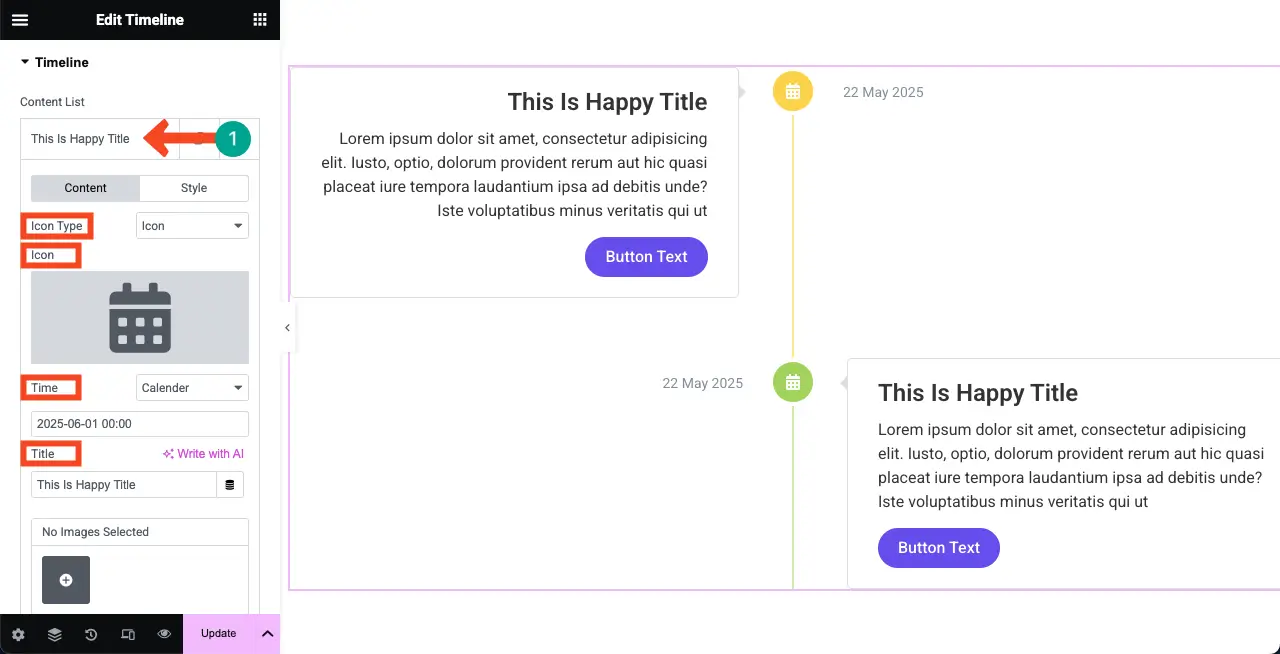Click the Lorem ipsum paragraph in first card
Screen dimensions: 1280x654
coord(515,175)
